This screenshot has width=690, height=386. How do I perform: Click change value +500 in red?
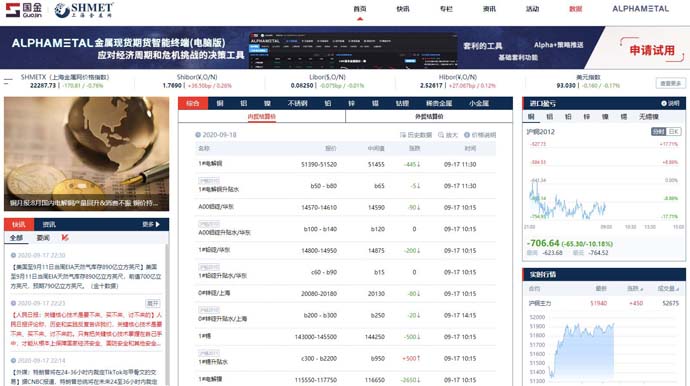coord(411,359)
